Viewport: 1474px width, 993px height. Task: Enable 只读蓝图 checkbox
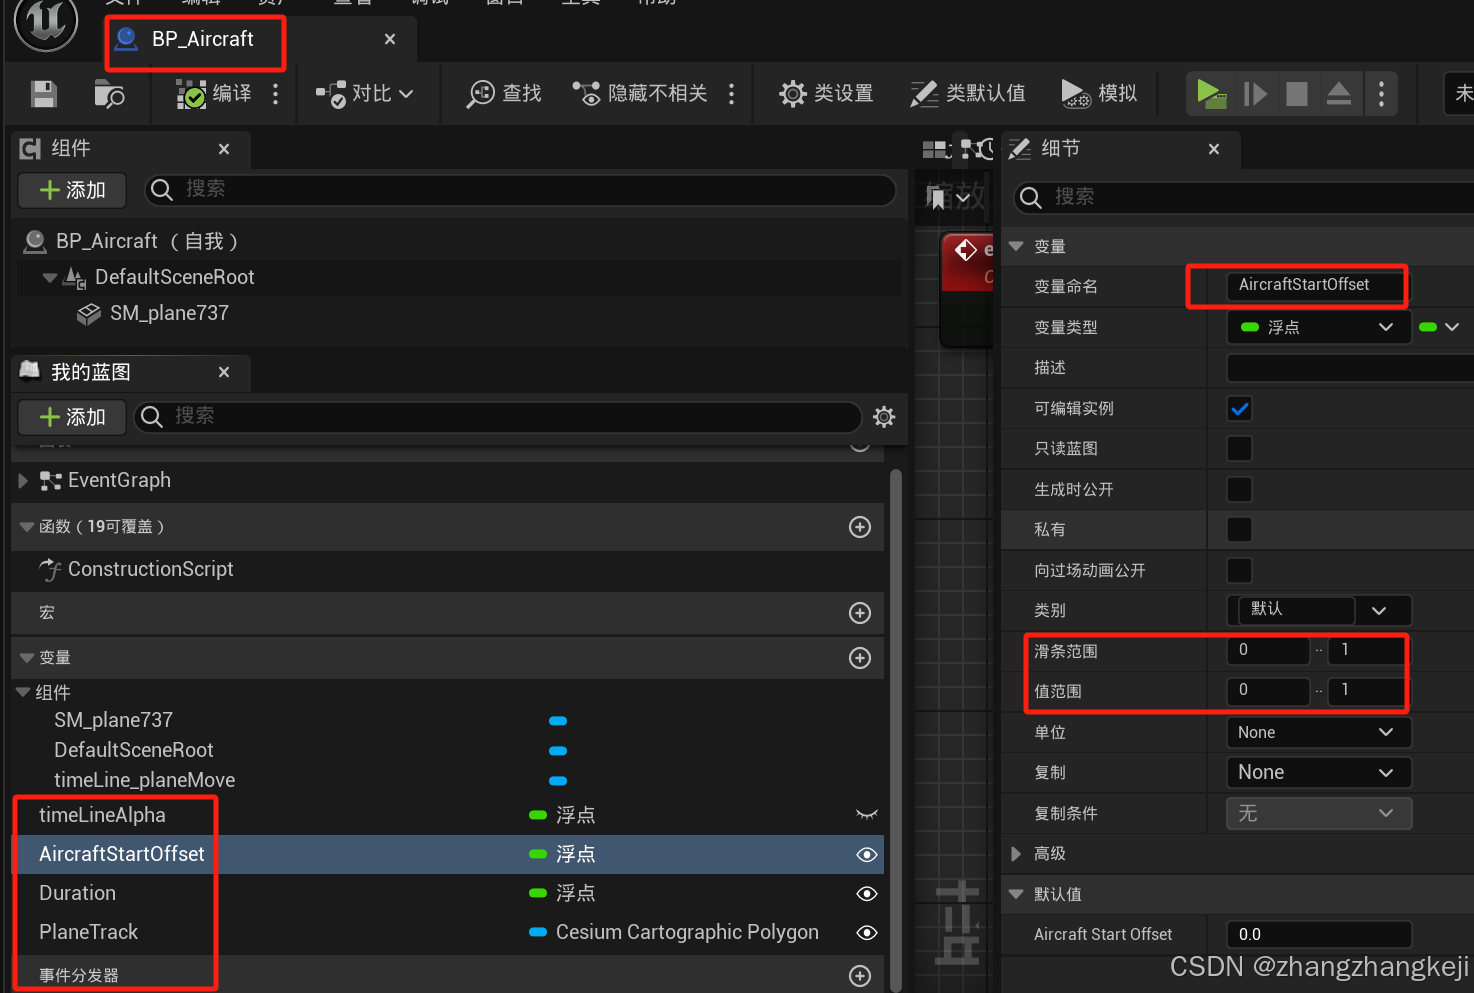[1240, 449]
